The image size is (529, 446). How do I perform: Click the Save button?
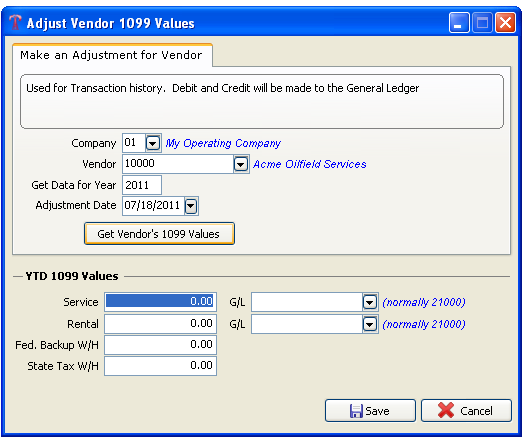click(370, 411)
